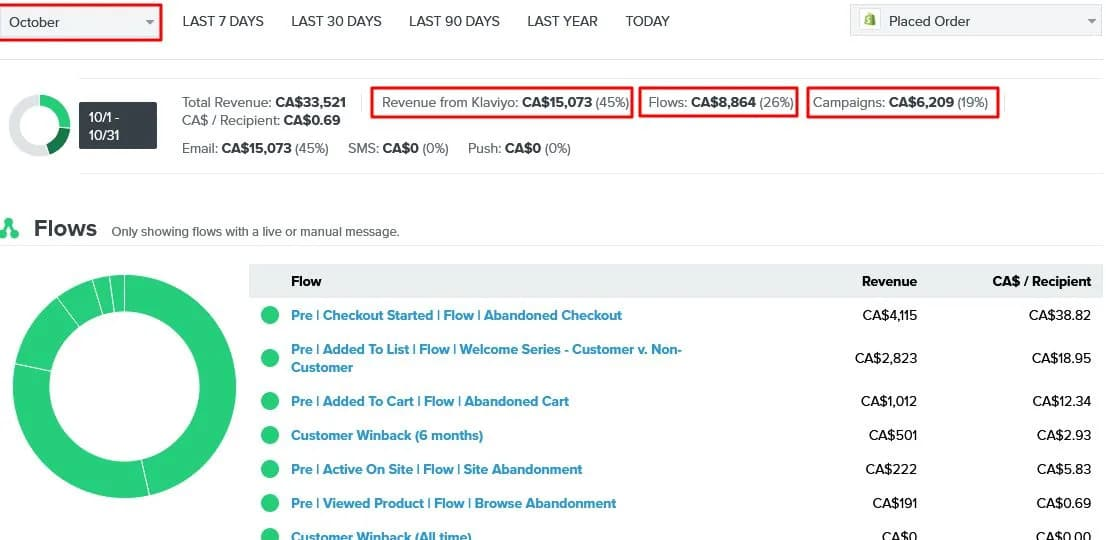Open the Site Abandonment flow link
This screenshot has width=1106, height=540.
pos(437,469)
